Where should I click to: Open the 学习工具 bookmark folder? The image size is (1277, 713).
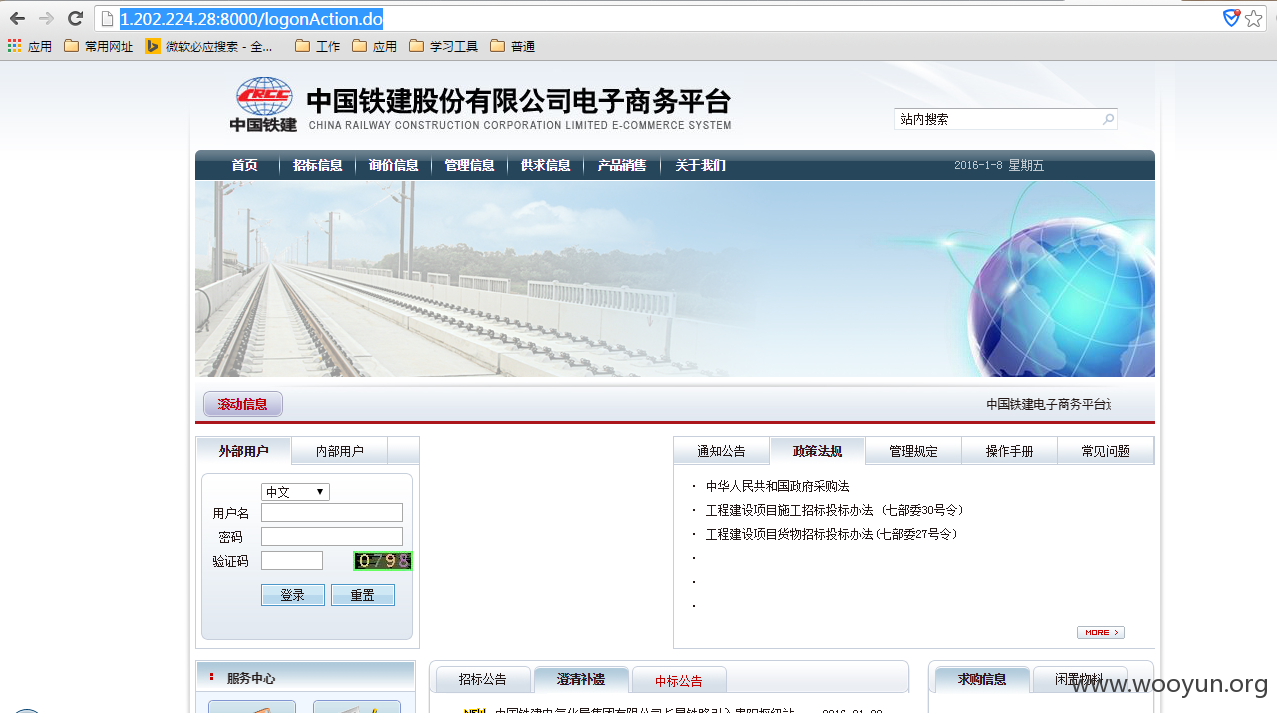(x=444, y=46)
